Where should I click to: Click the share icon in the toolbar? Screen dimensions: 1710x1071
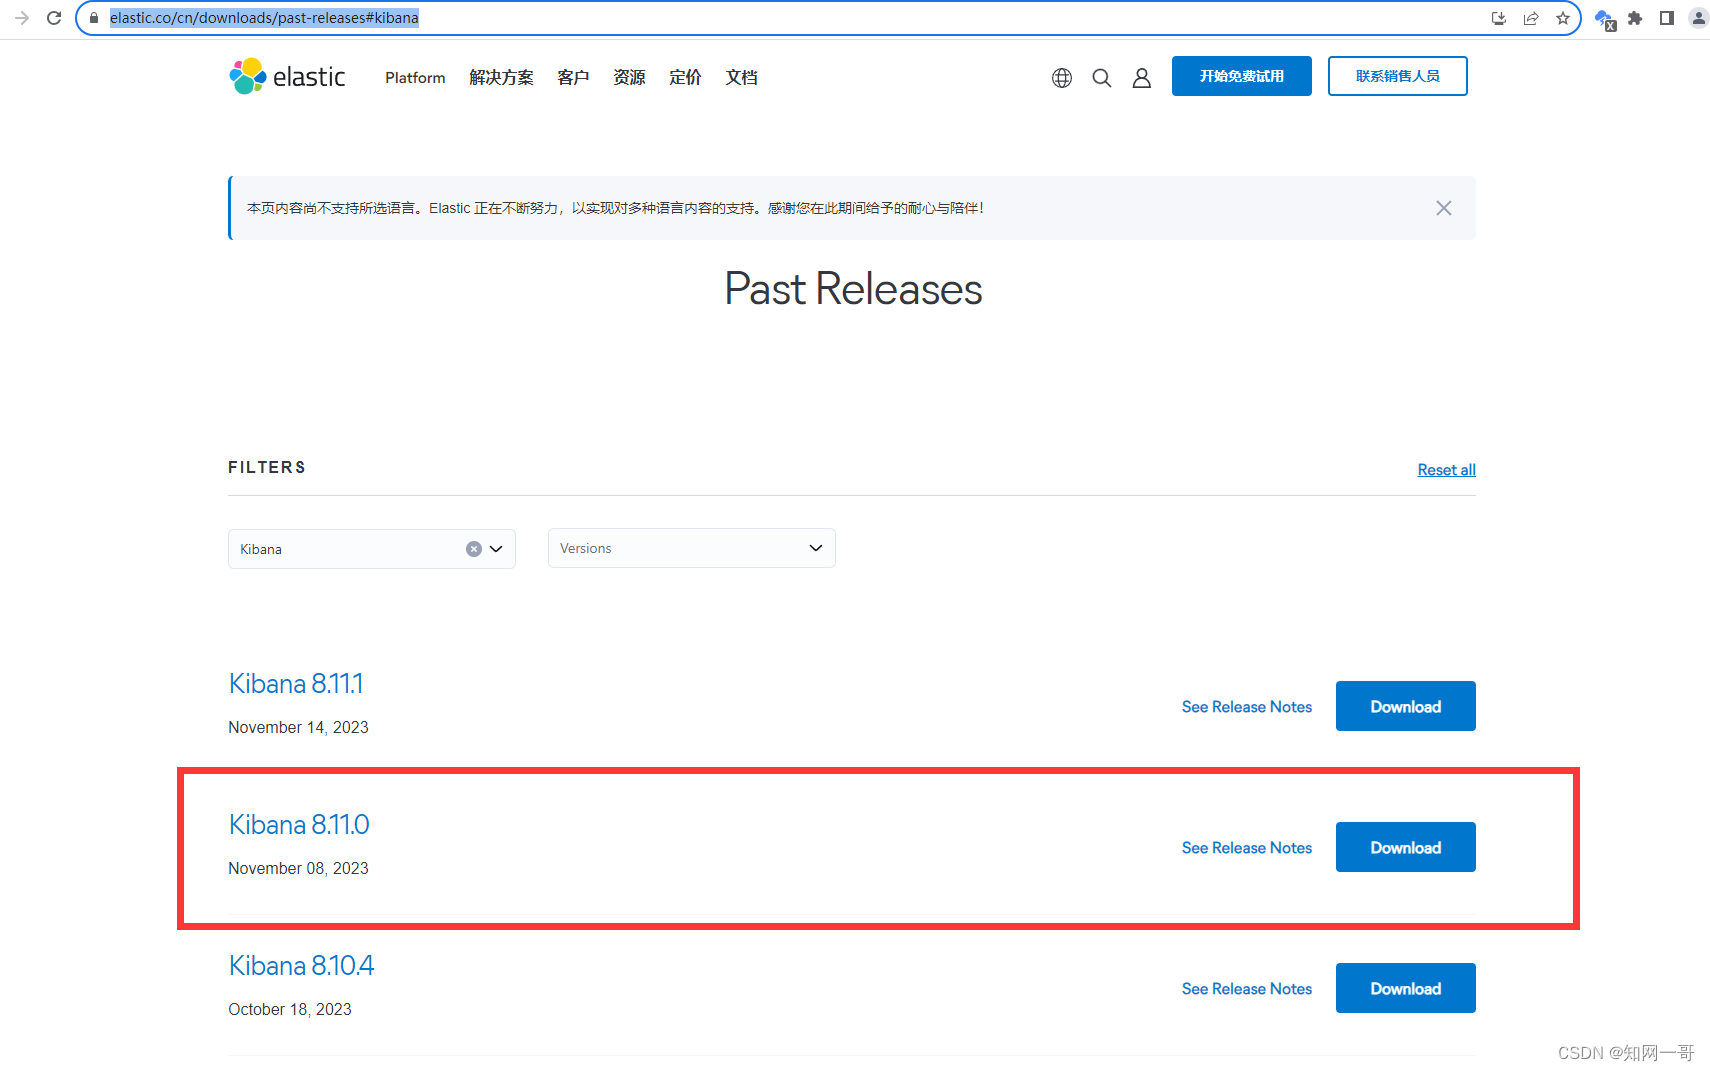pos(1531,17)
